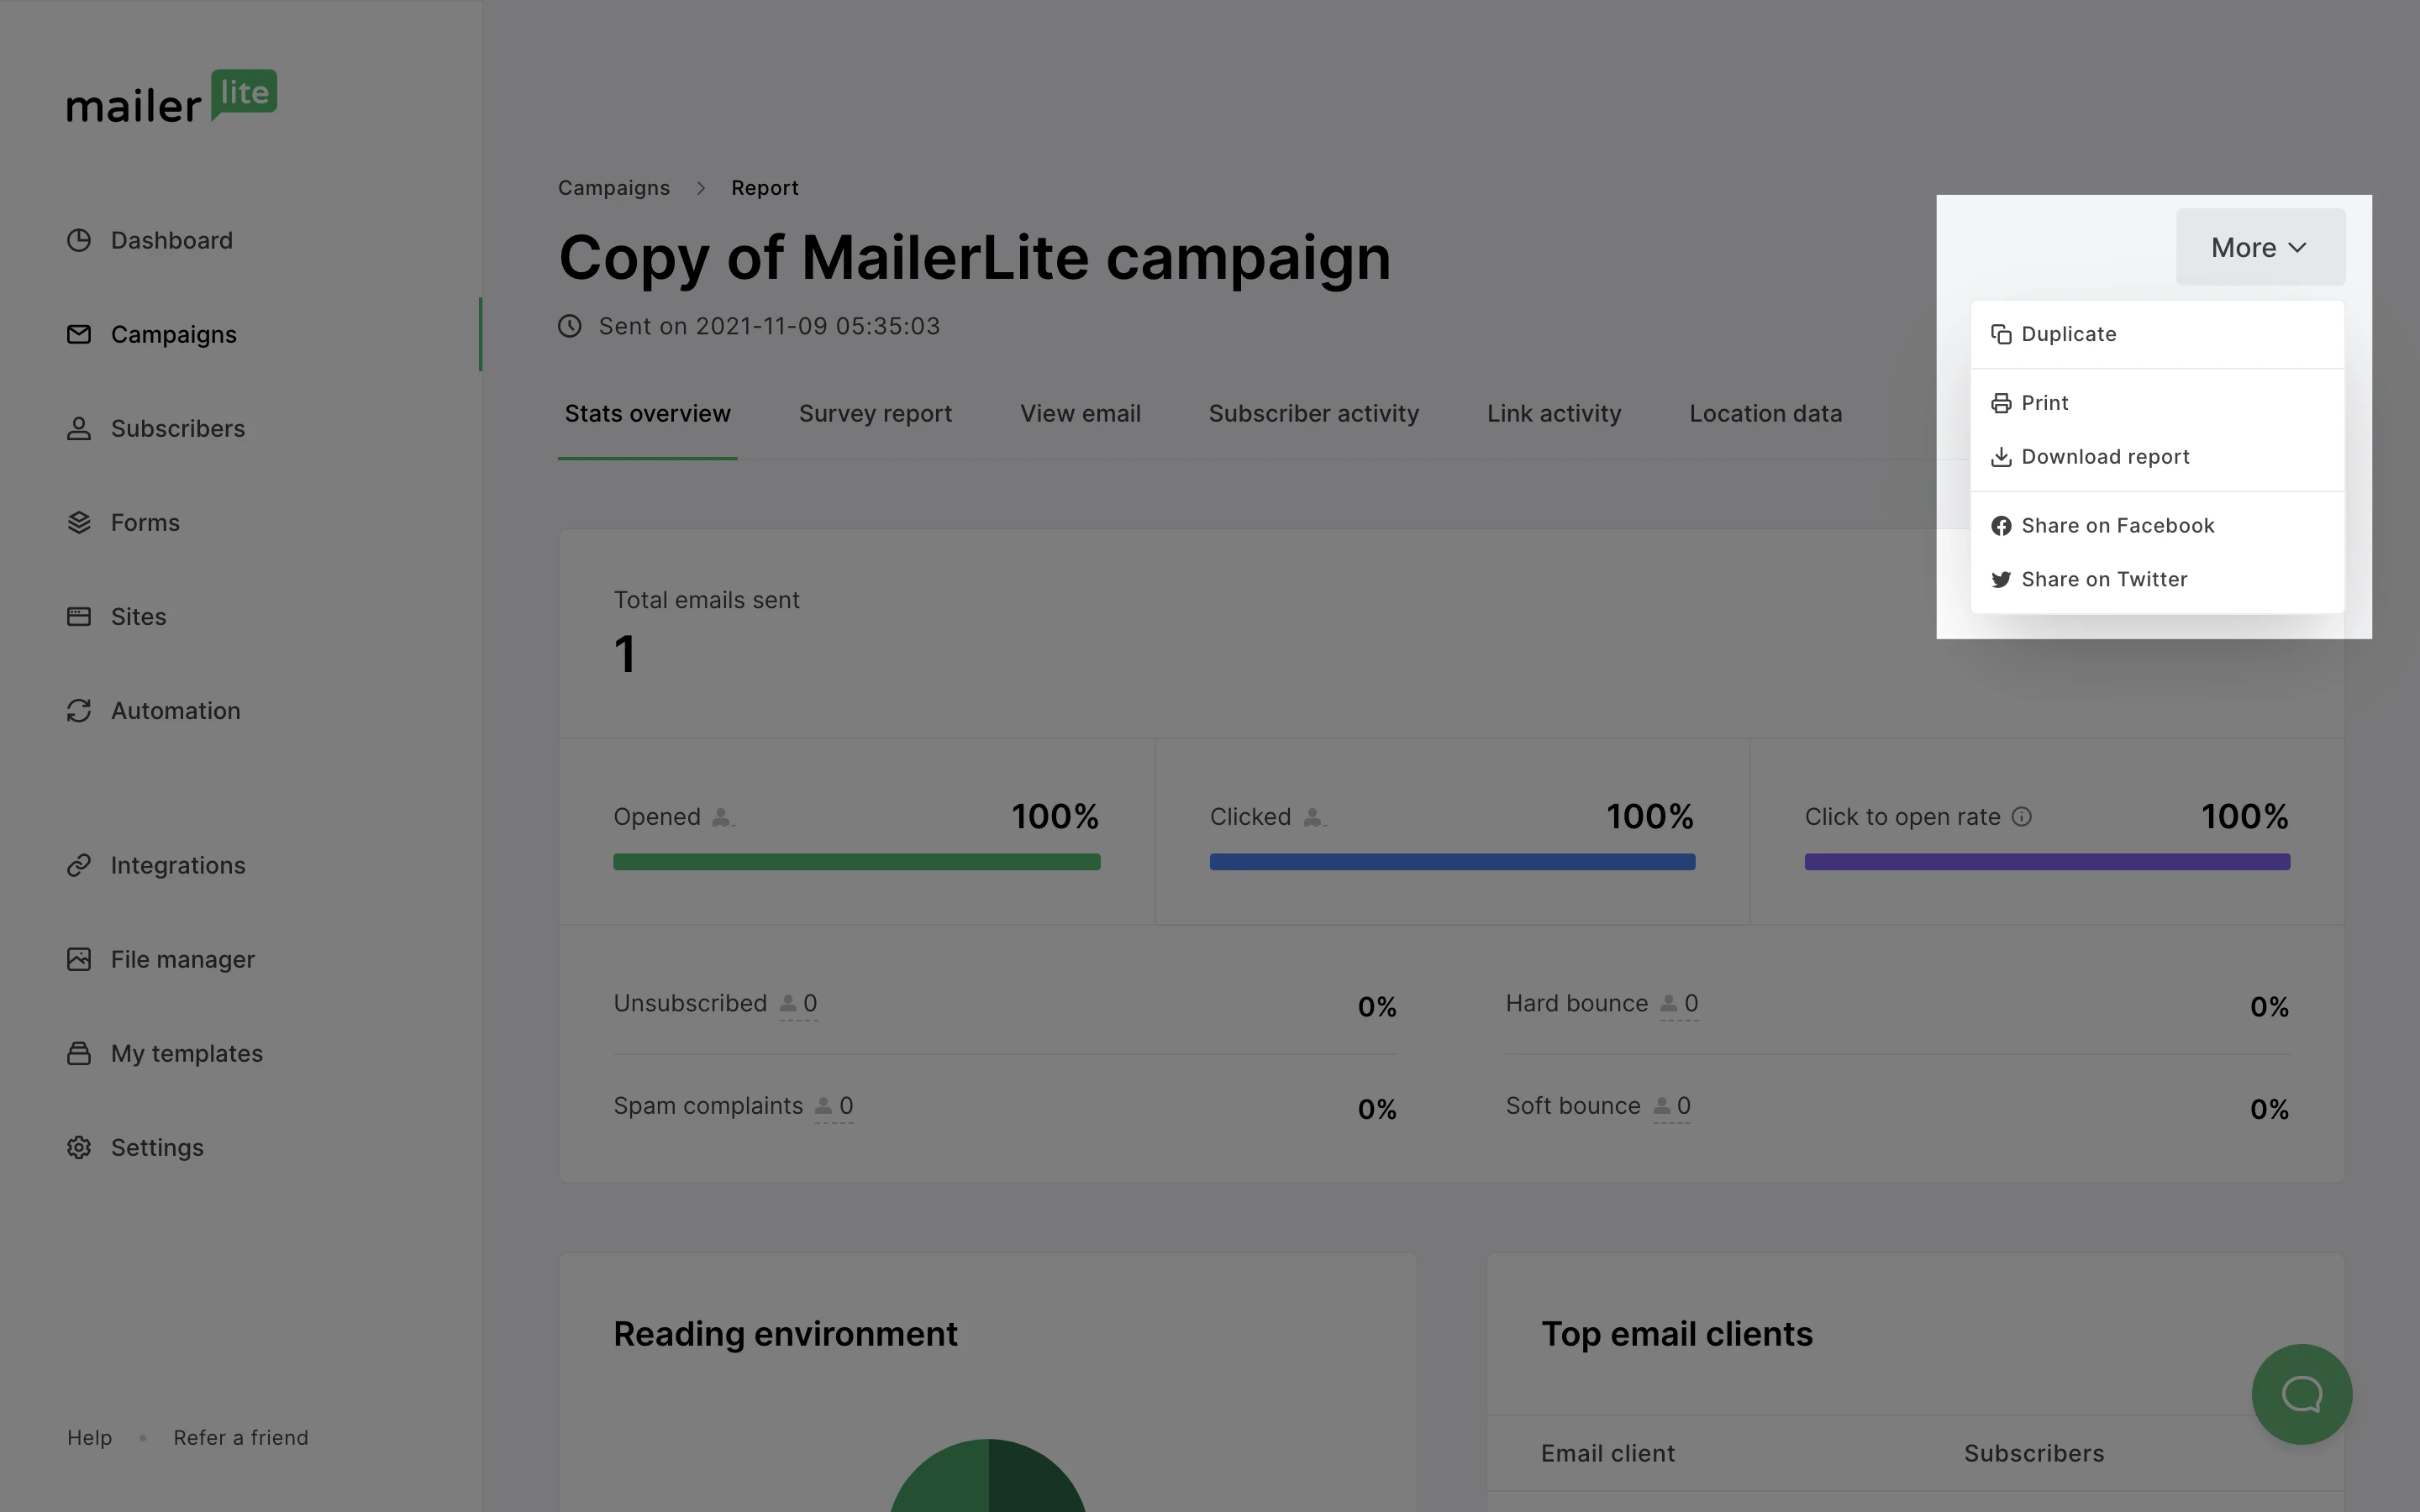The image size is (2420, 1512).
Task: Click the MailerLite logo
Action: click(171, 97)
